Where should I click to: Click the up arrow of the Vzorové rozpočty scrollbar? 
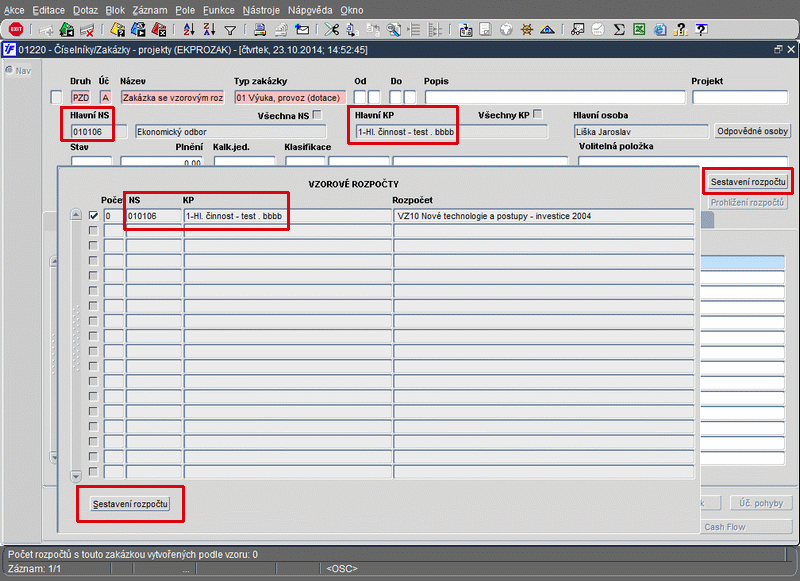tap(76, 214)
